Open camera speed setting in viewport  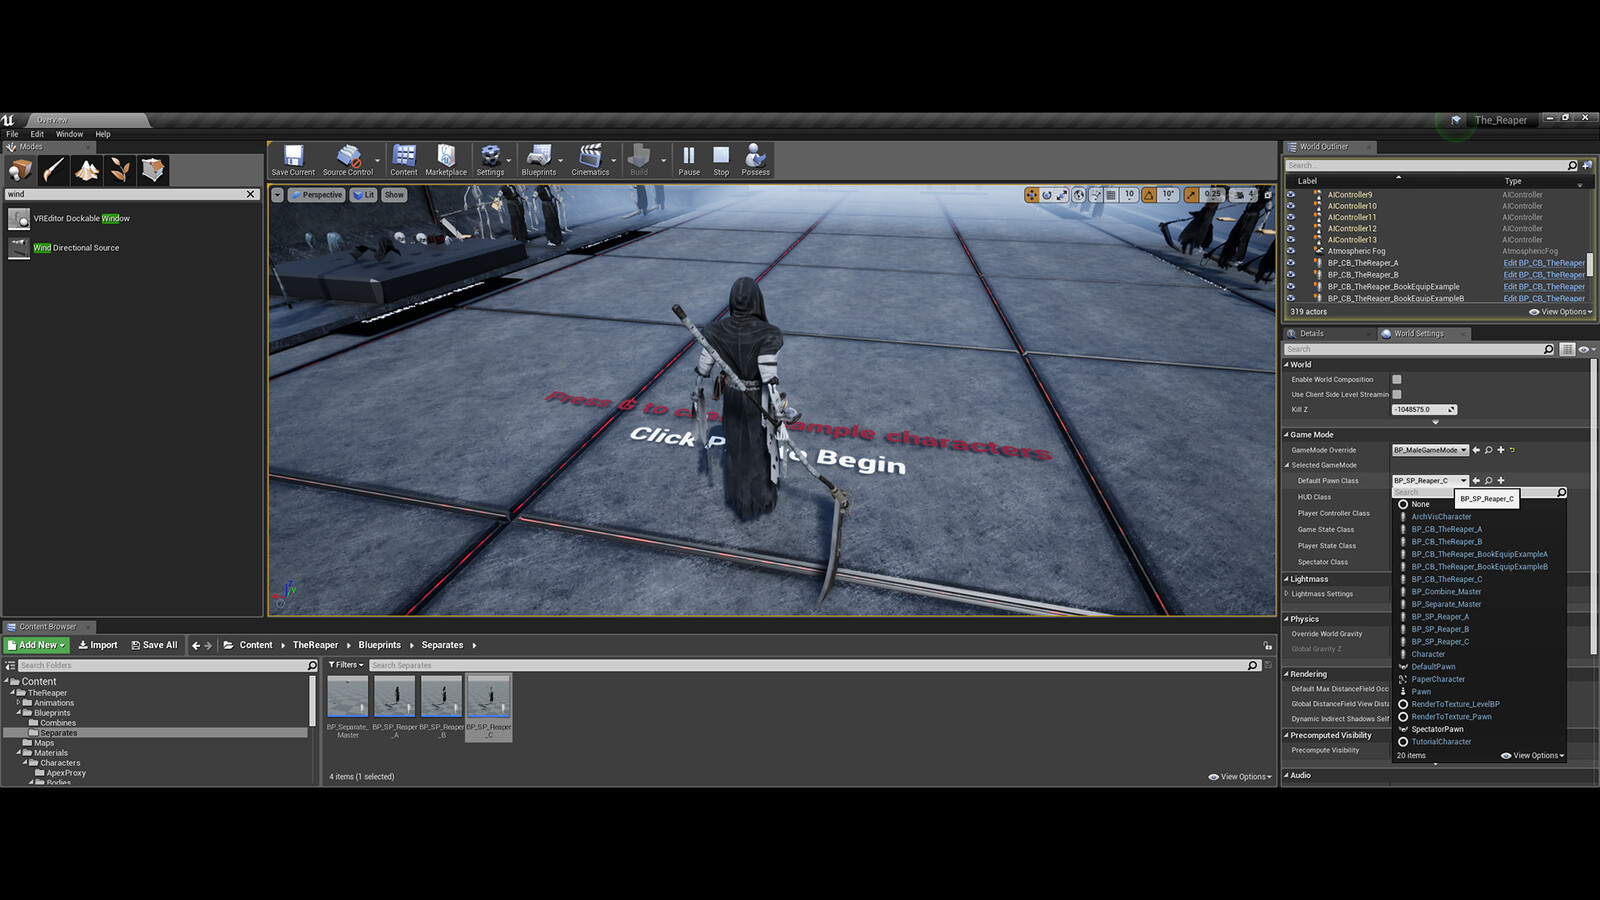(1243, 195)
